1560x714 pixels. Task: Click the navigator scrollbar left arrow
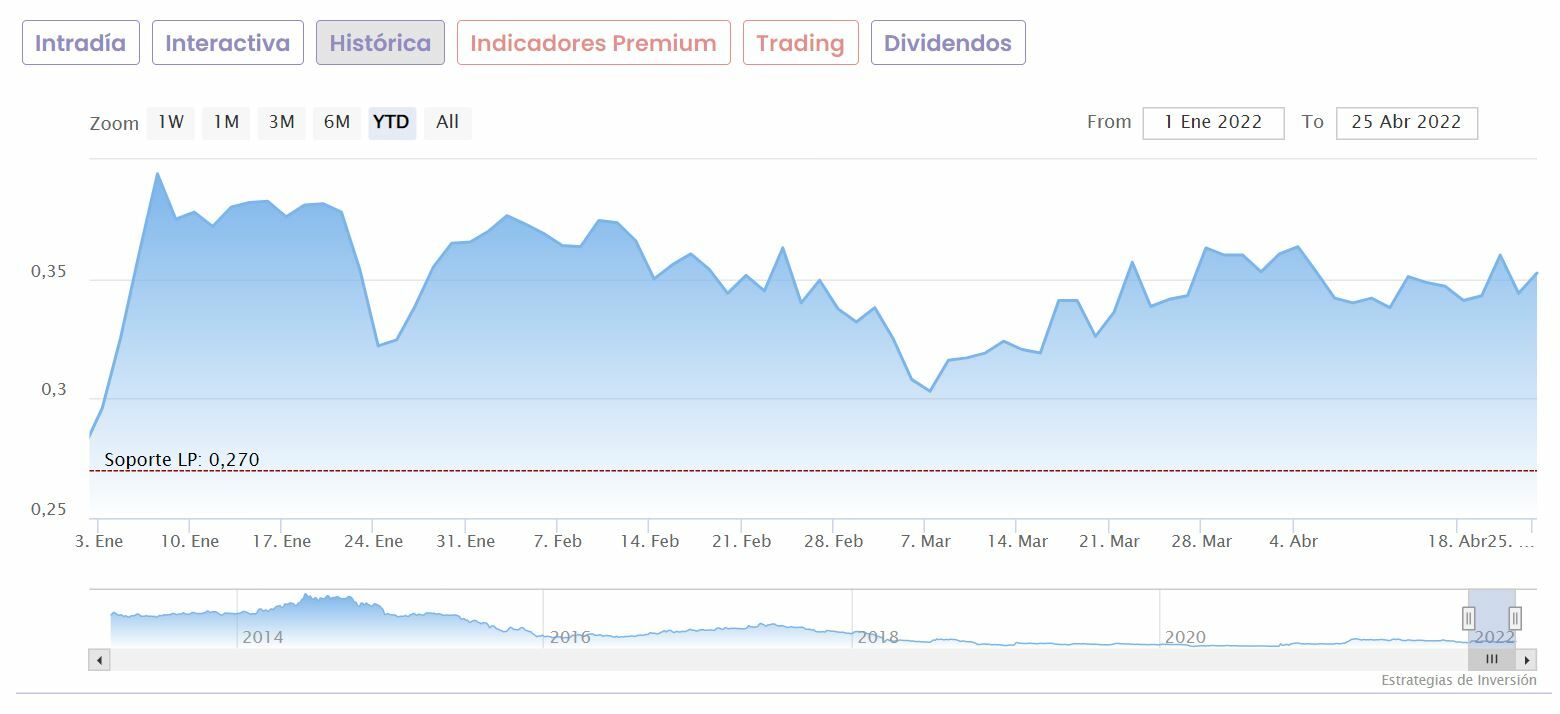99,660
